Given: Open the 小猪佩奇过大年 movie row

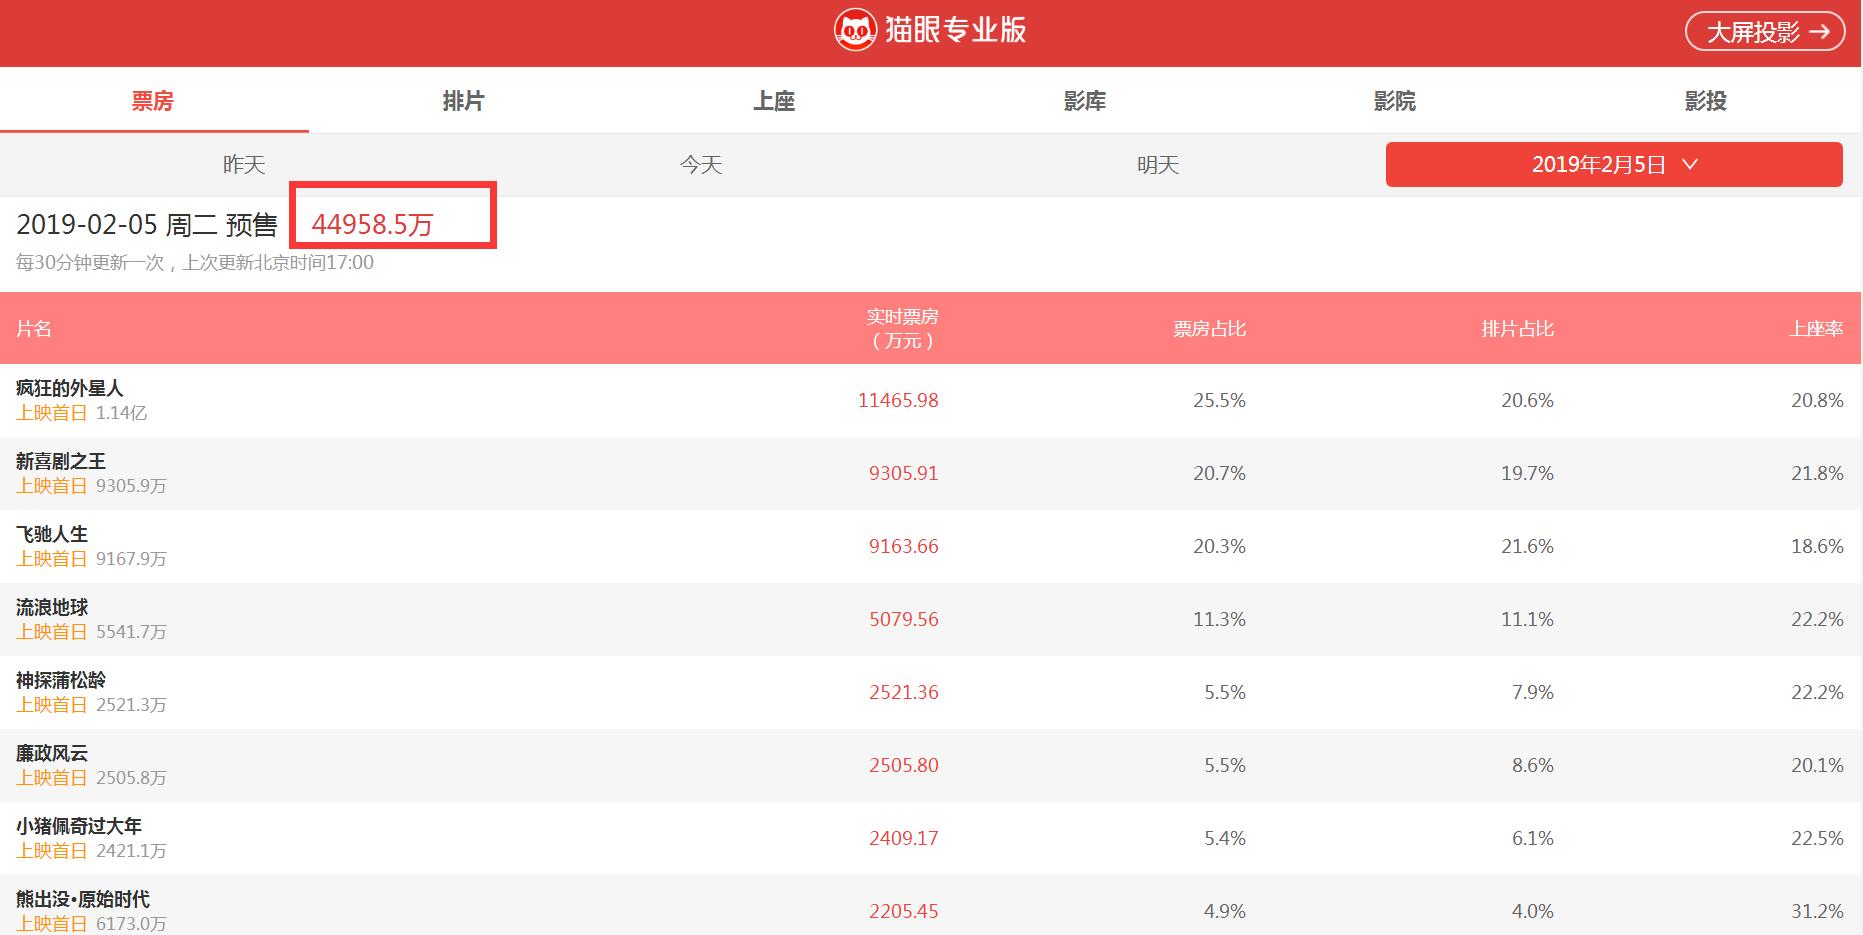Looking at the screenshot, I should tap(79, 826).
